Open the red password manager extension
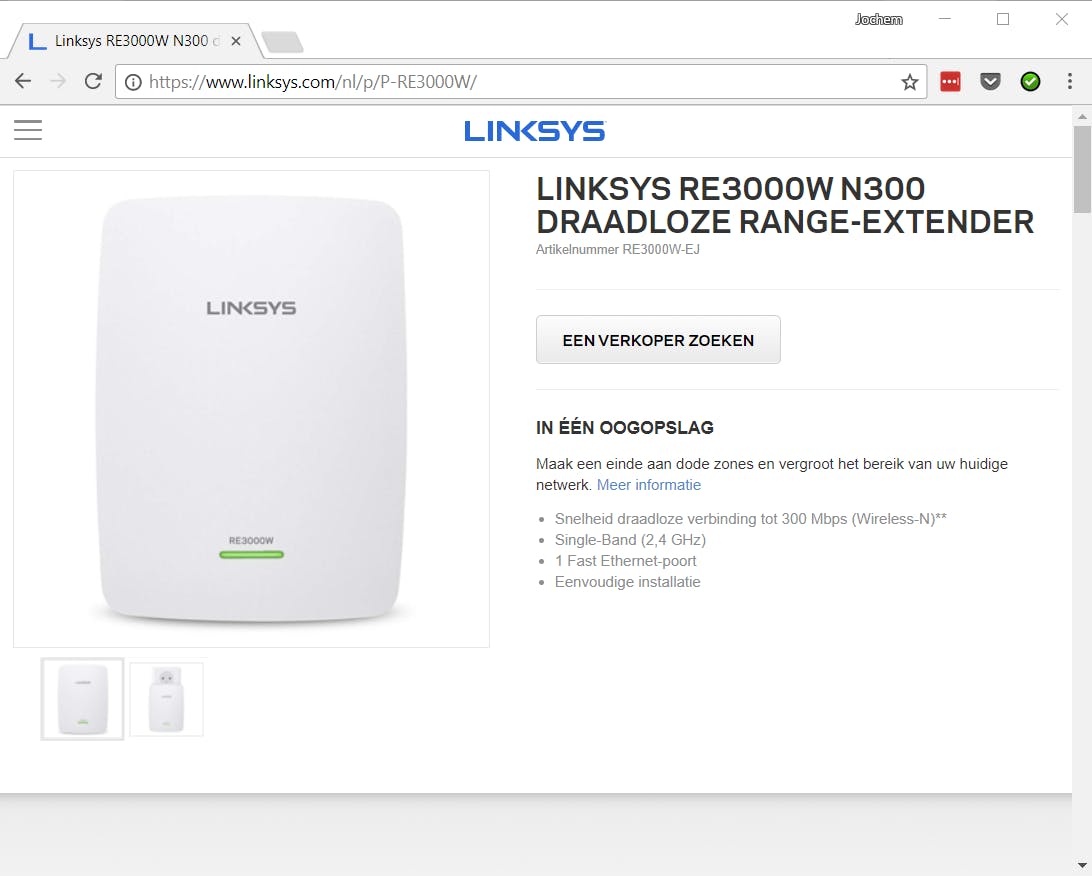This screenshot has height=876, width=1092. pos(950,81)
